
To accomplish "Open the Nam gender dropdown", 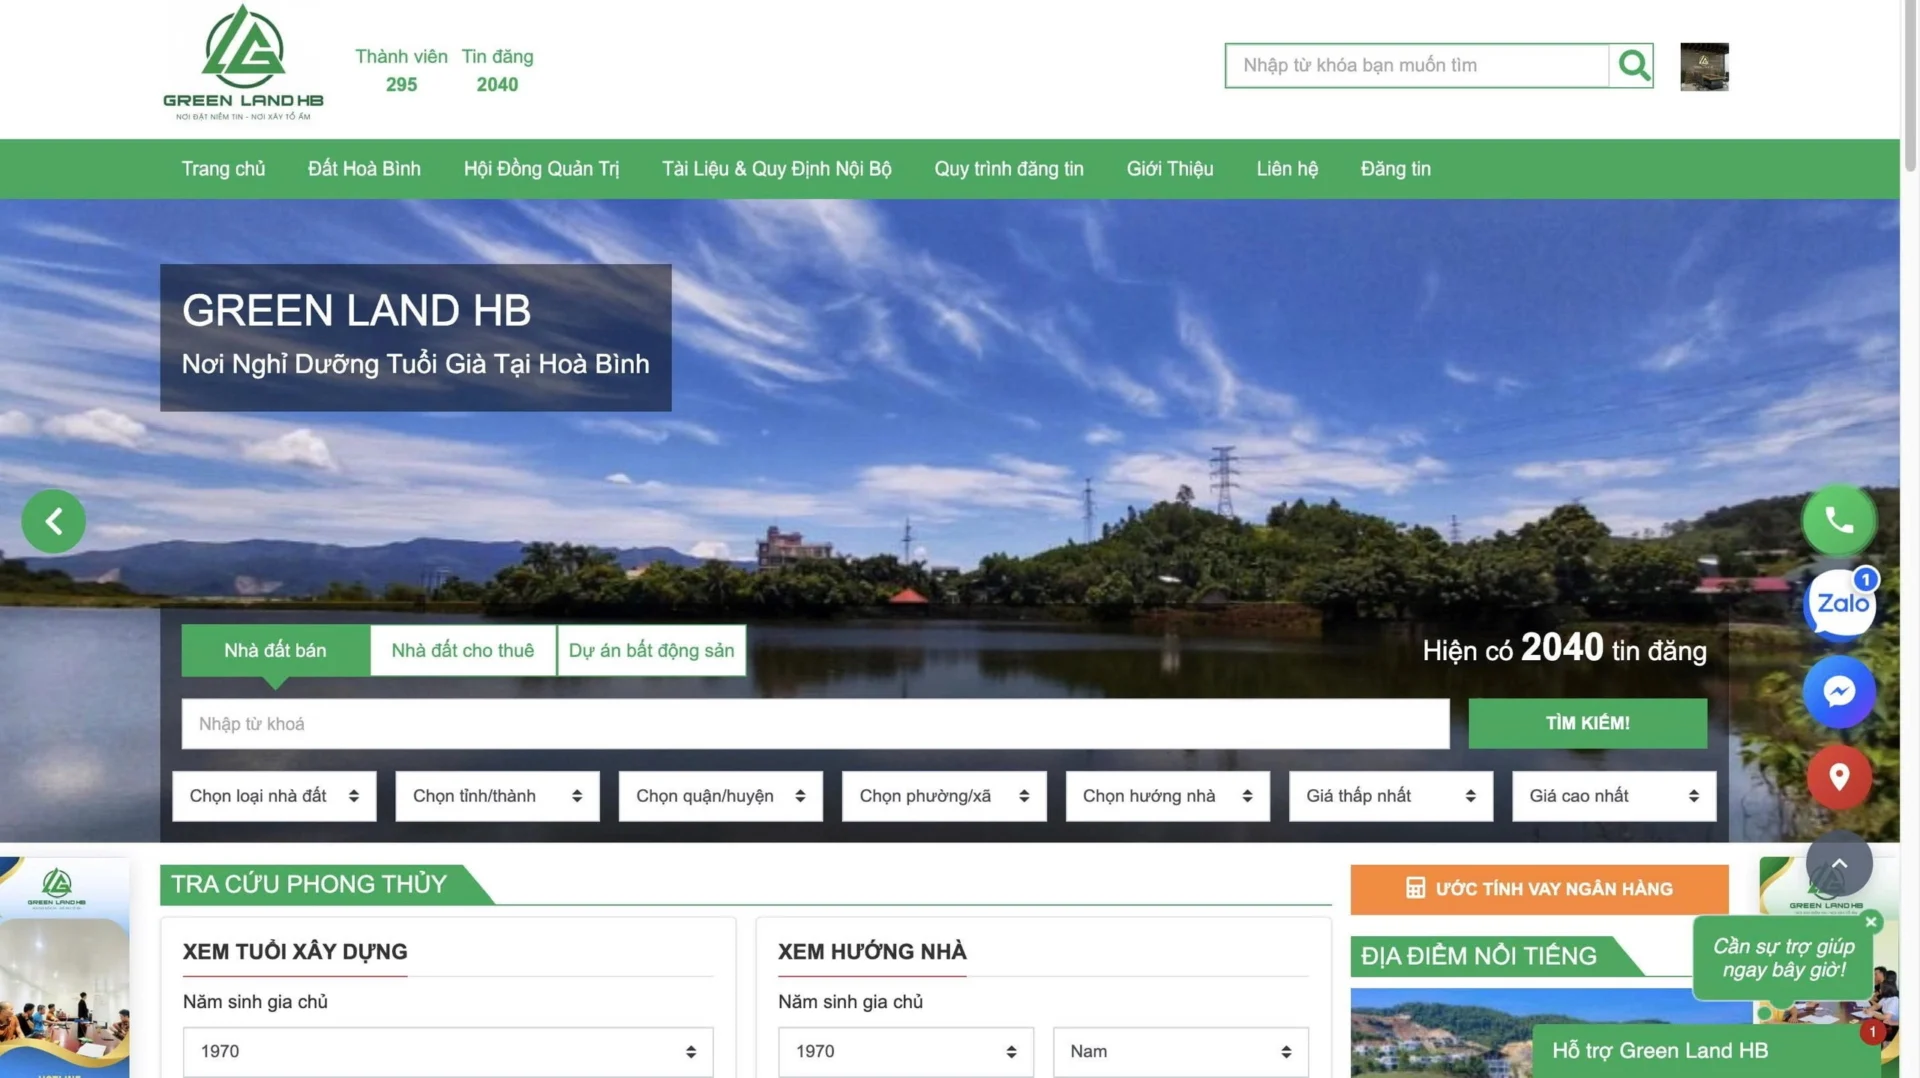I will (1181, 1052).
